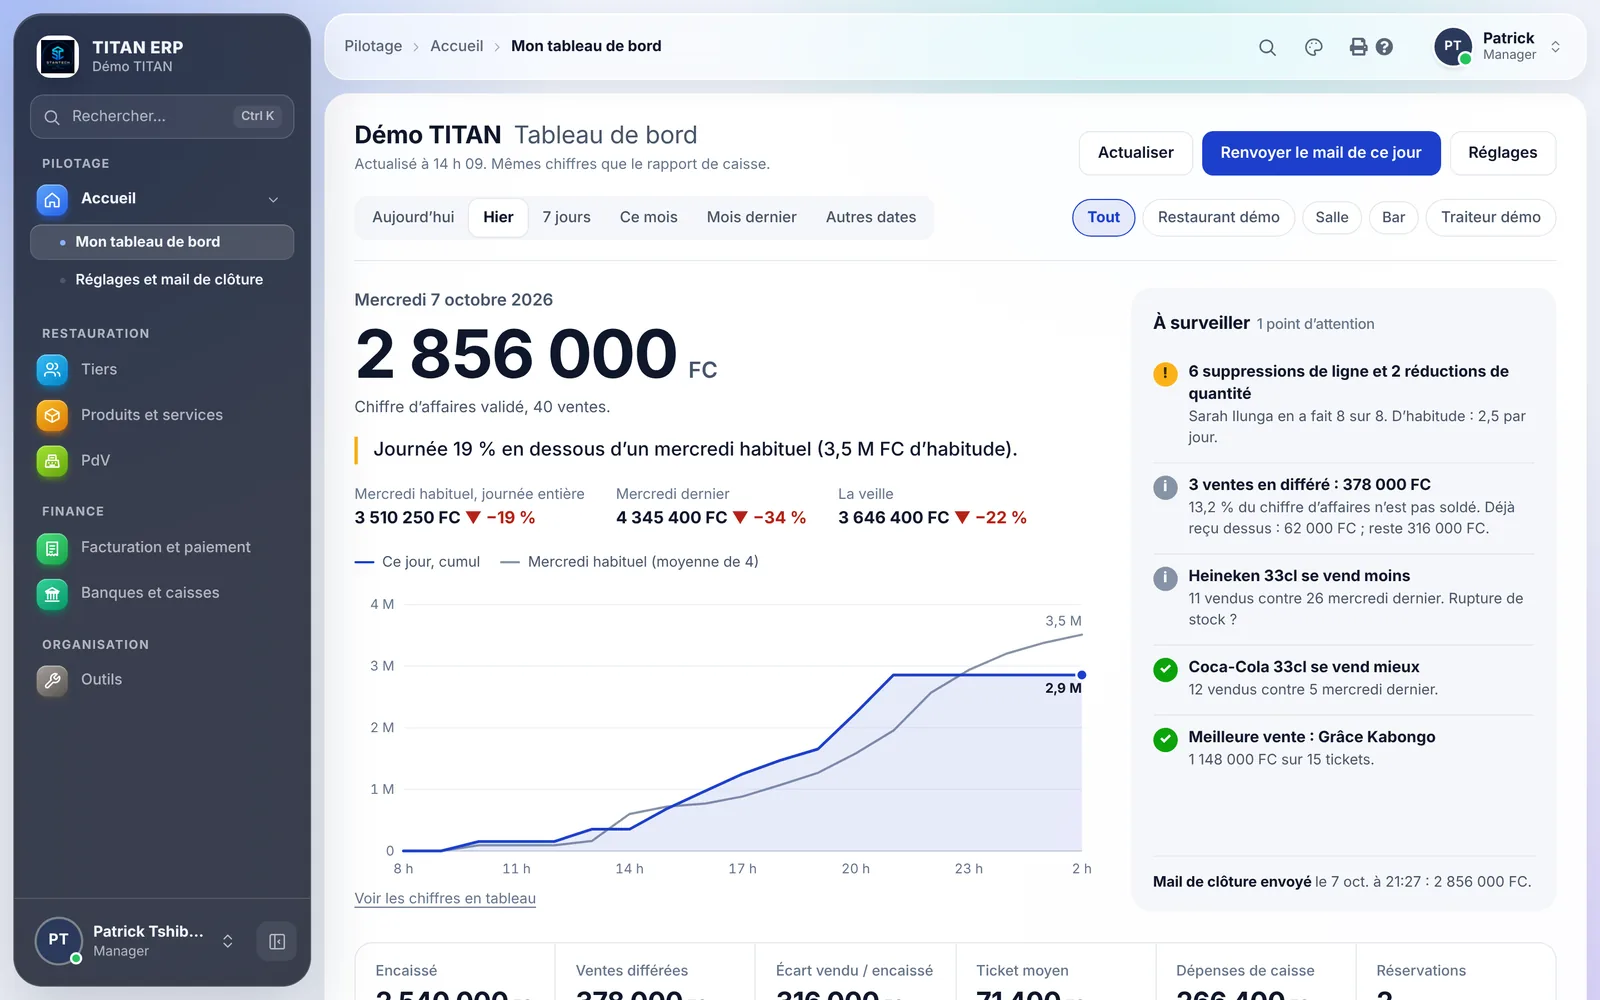Screen dimensions: 1600x1000
Task: Click the PT avatar in top bar
Action: click(1453, 46)
